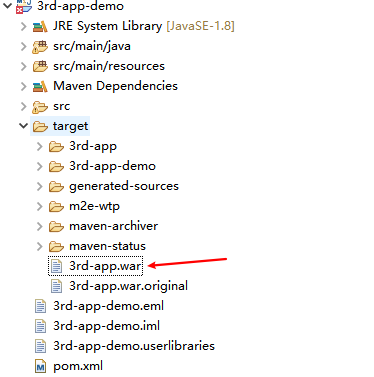374x377 pixels.
Task: Select the 3rd-app.war file name
Action: [105, 266]
